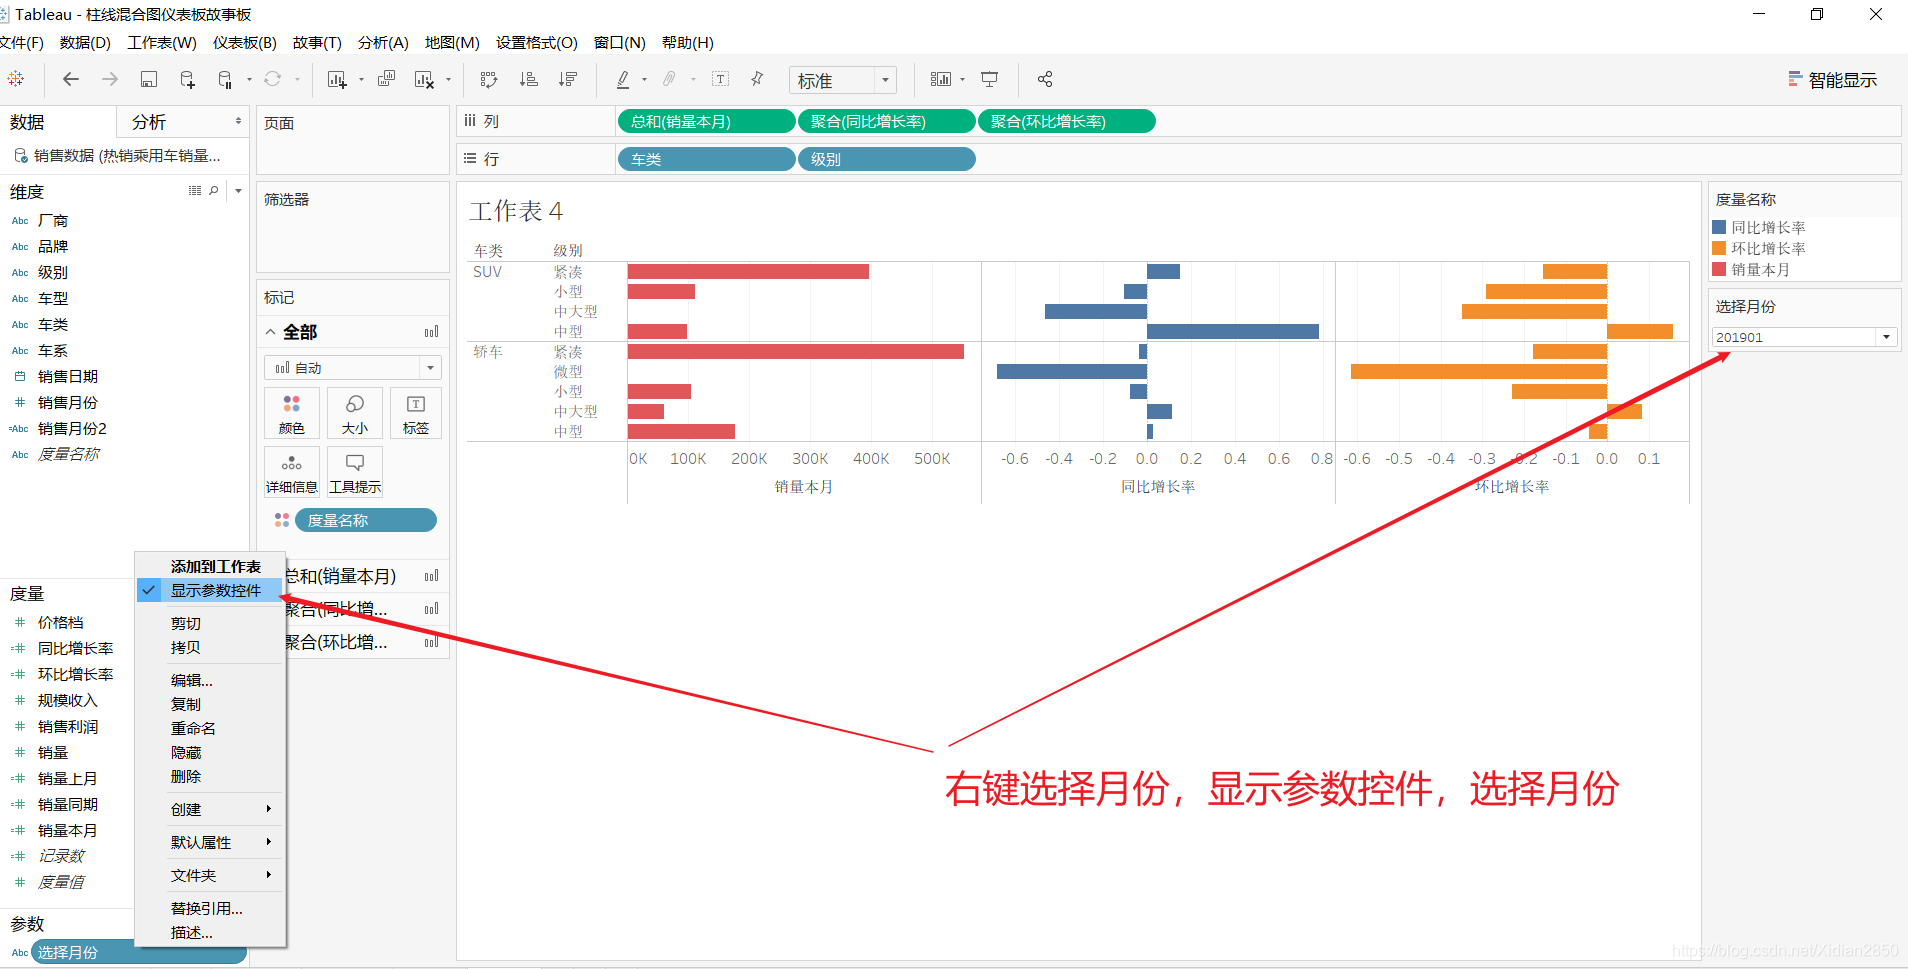Screen dimensions: 1908x969
Task: Open the 设置格式(O) menu
Action: coord(537,42)
